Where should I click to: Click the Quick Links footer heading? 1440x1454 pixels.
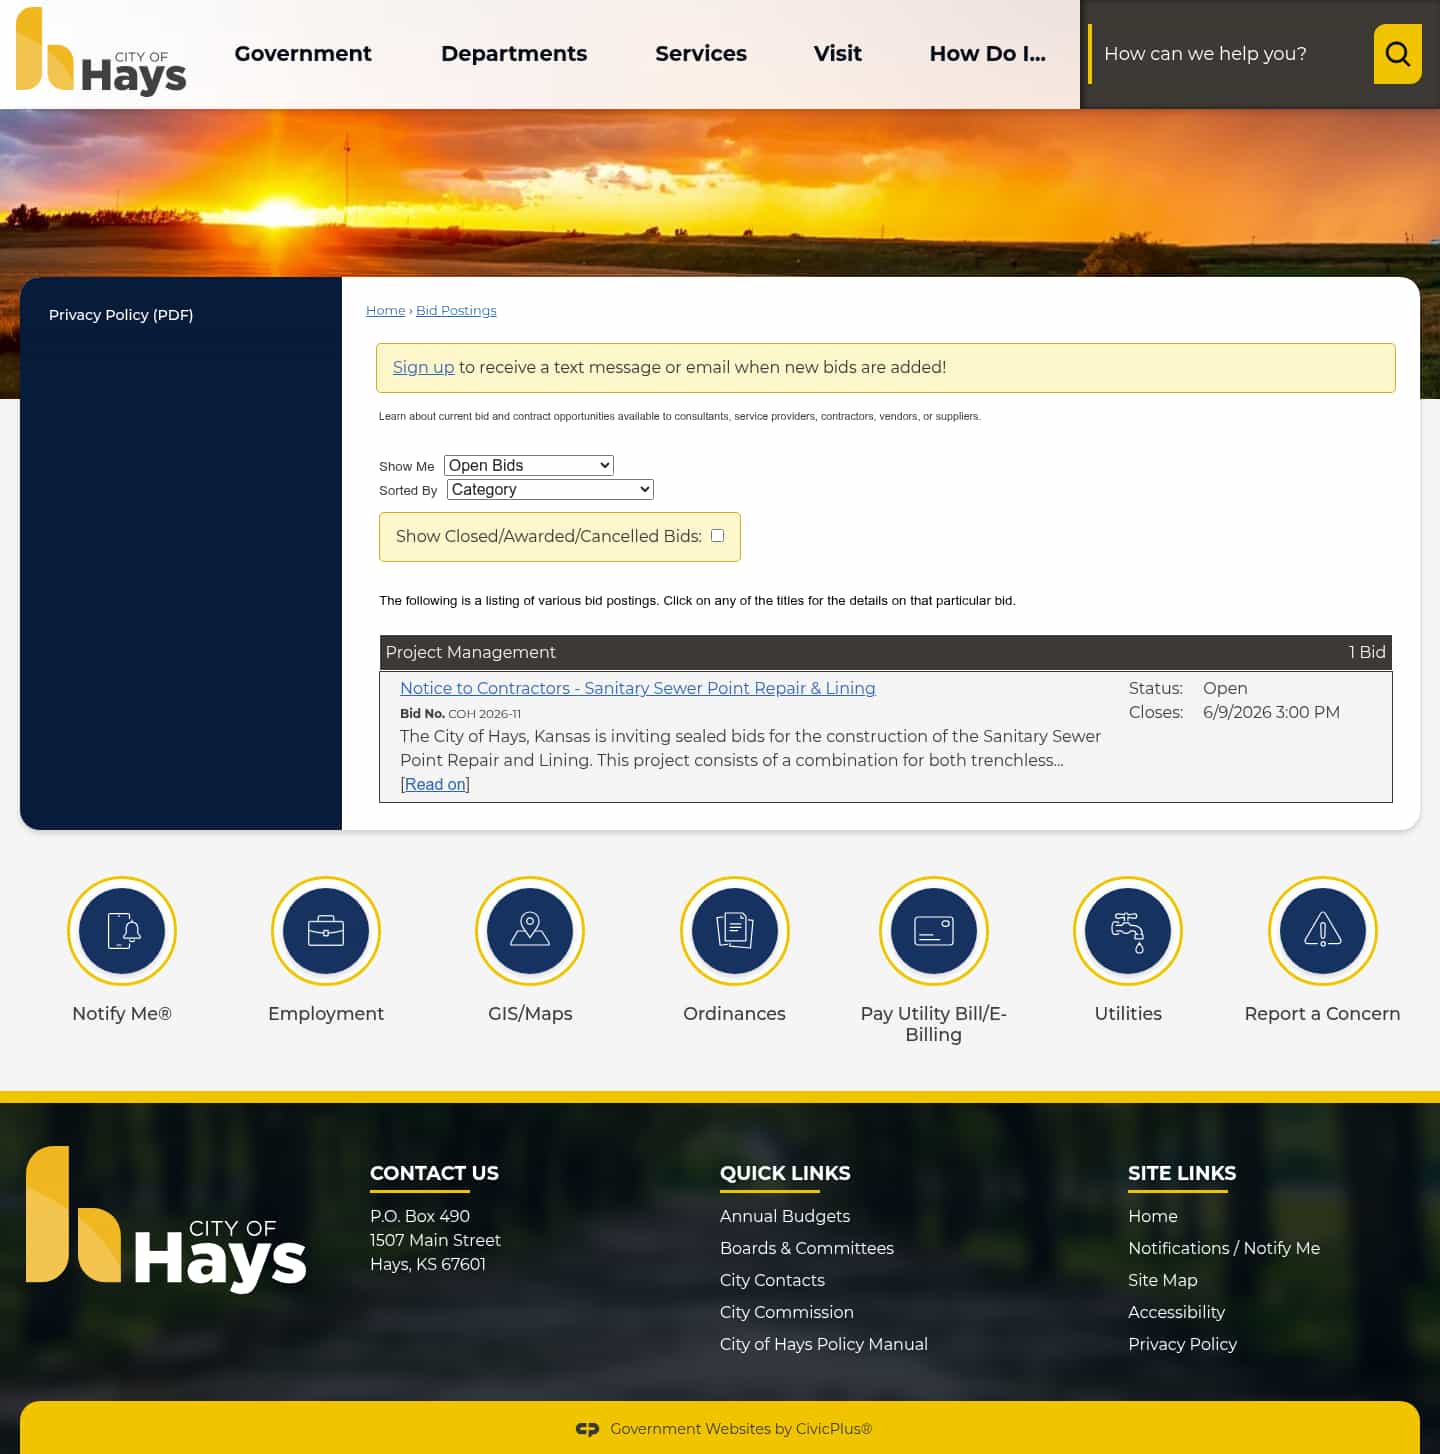(x=785, y=1173)
